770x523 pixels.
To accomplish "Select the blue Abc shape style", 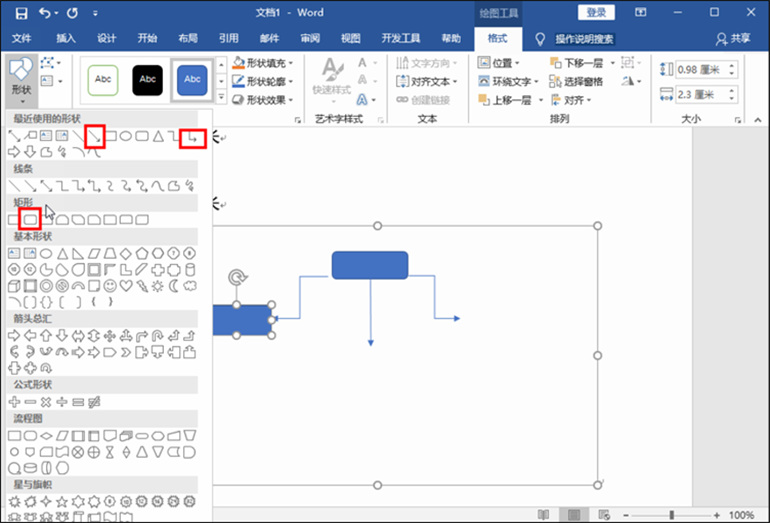I will coord(192,80).
